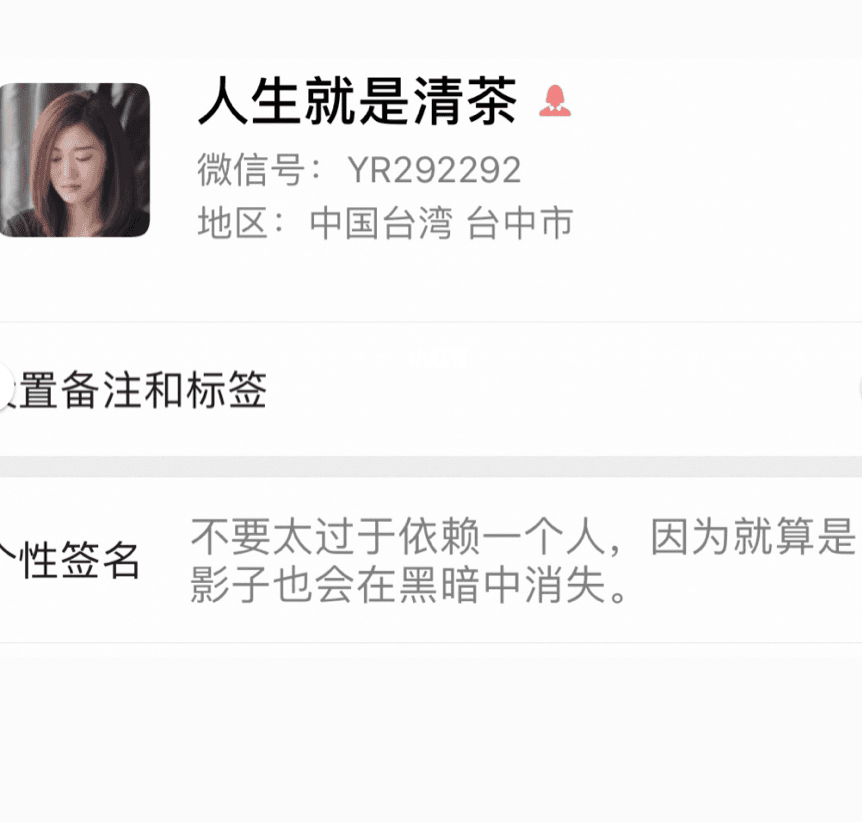
Task: Click empty header area right of gender icon
Action: point(715,101)
